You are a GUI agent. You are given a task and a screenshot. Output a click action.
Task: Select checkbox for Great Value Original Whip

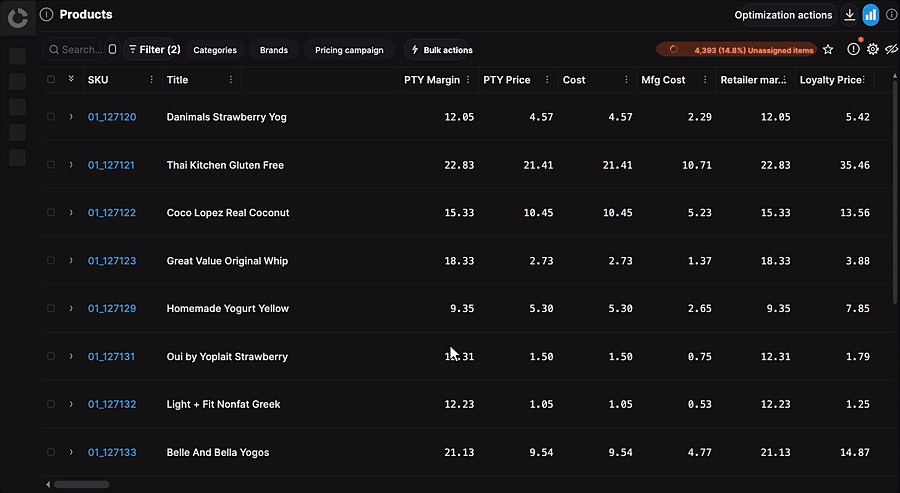pos(51,261)
